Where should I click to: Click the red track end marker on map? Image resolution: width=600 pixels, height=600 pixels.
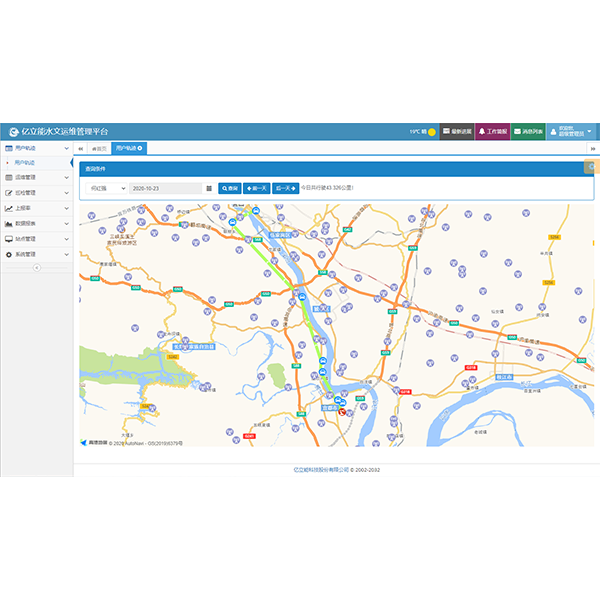click(342, 412)
